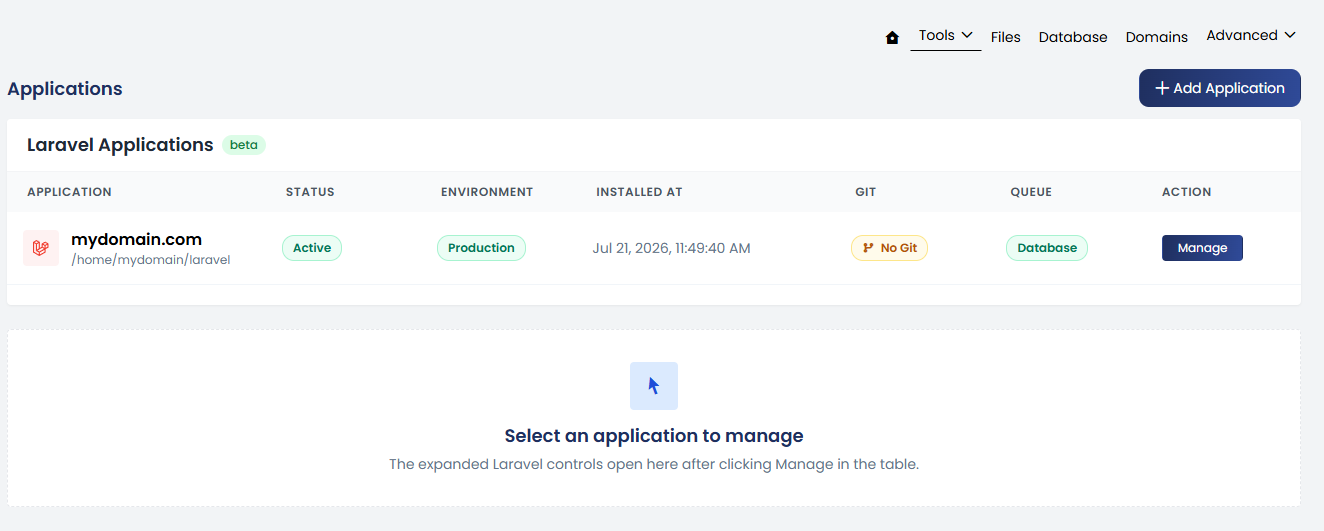This screenshot has height=531, width=1324.
Task: Go to the home icon in navigation
Action: pyautogui.click(x=892, y=37)
